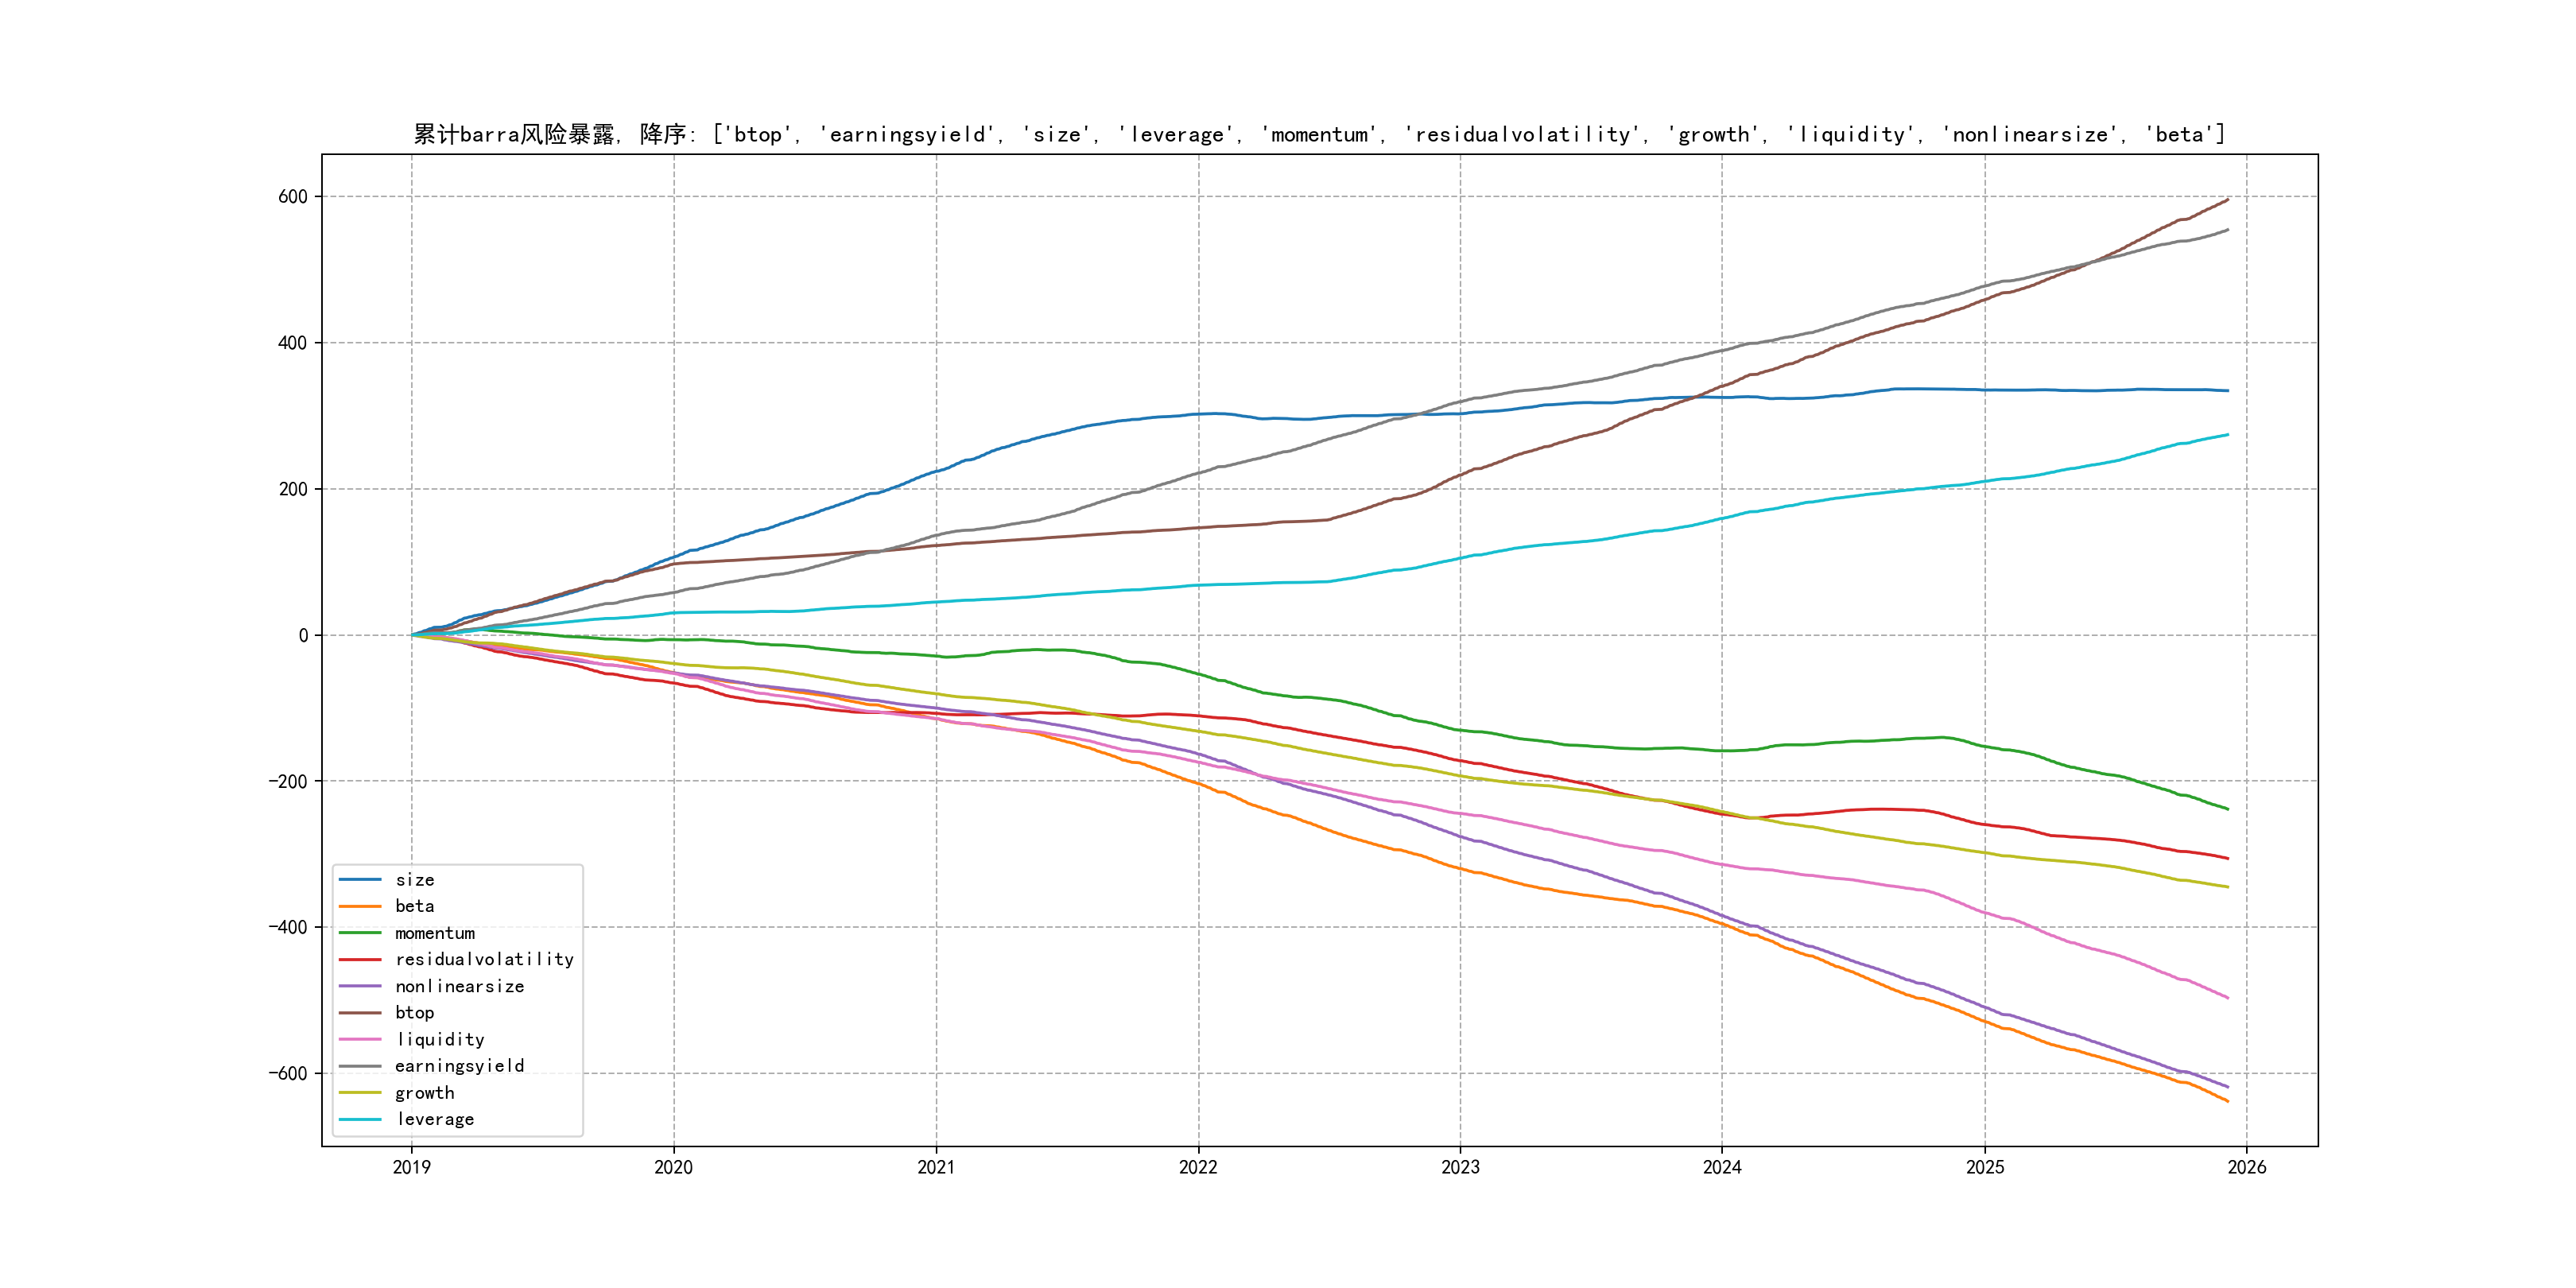Click the green momentum legend line sample
2576x1288 pixels.
tap(360, 933)
